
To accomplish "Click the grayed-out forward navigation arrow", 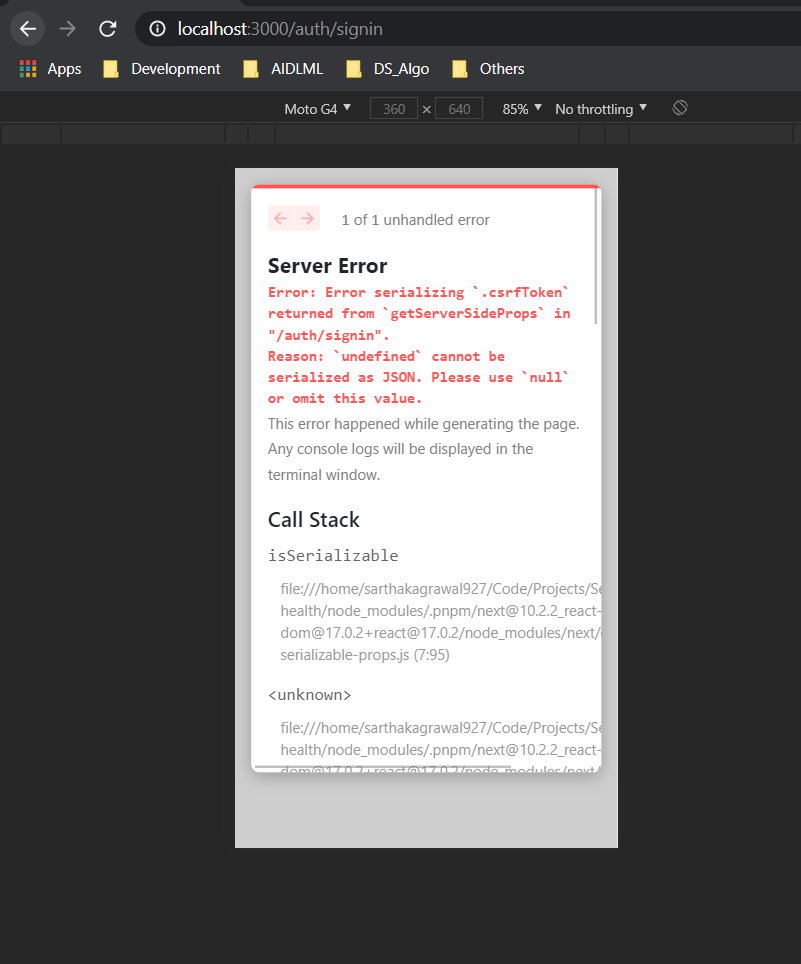I will pyautogui.click(x=66, y=28).
